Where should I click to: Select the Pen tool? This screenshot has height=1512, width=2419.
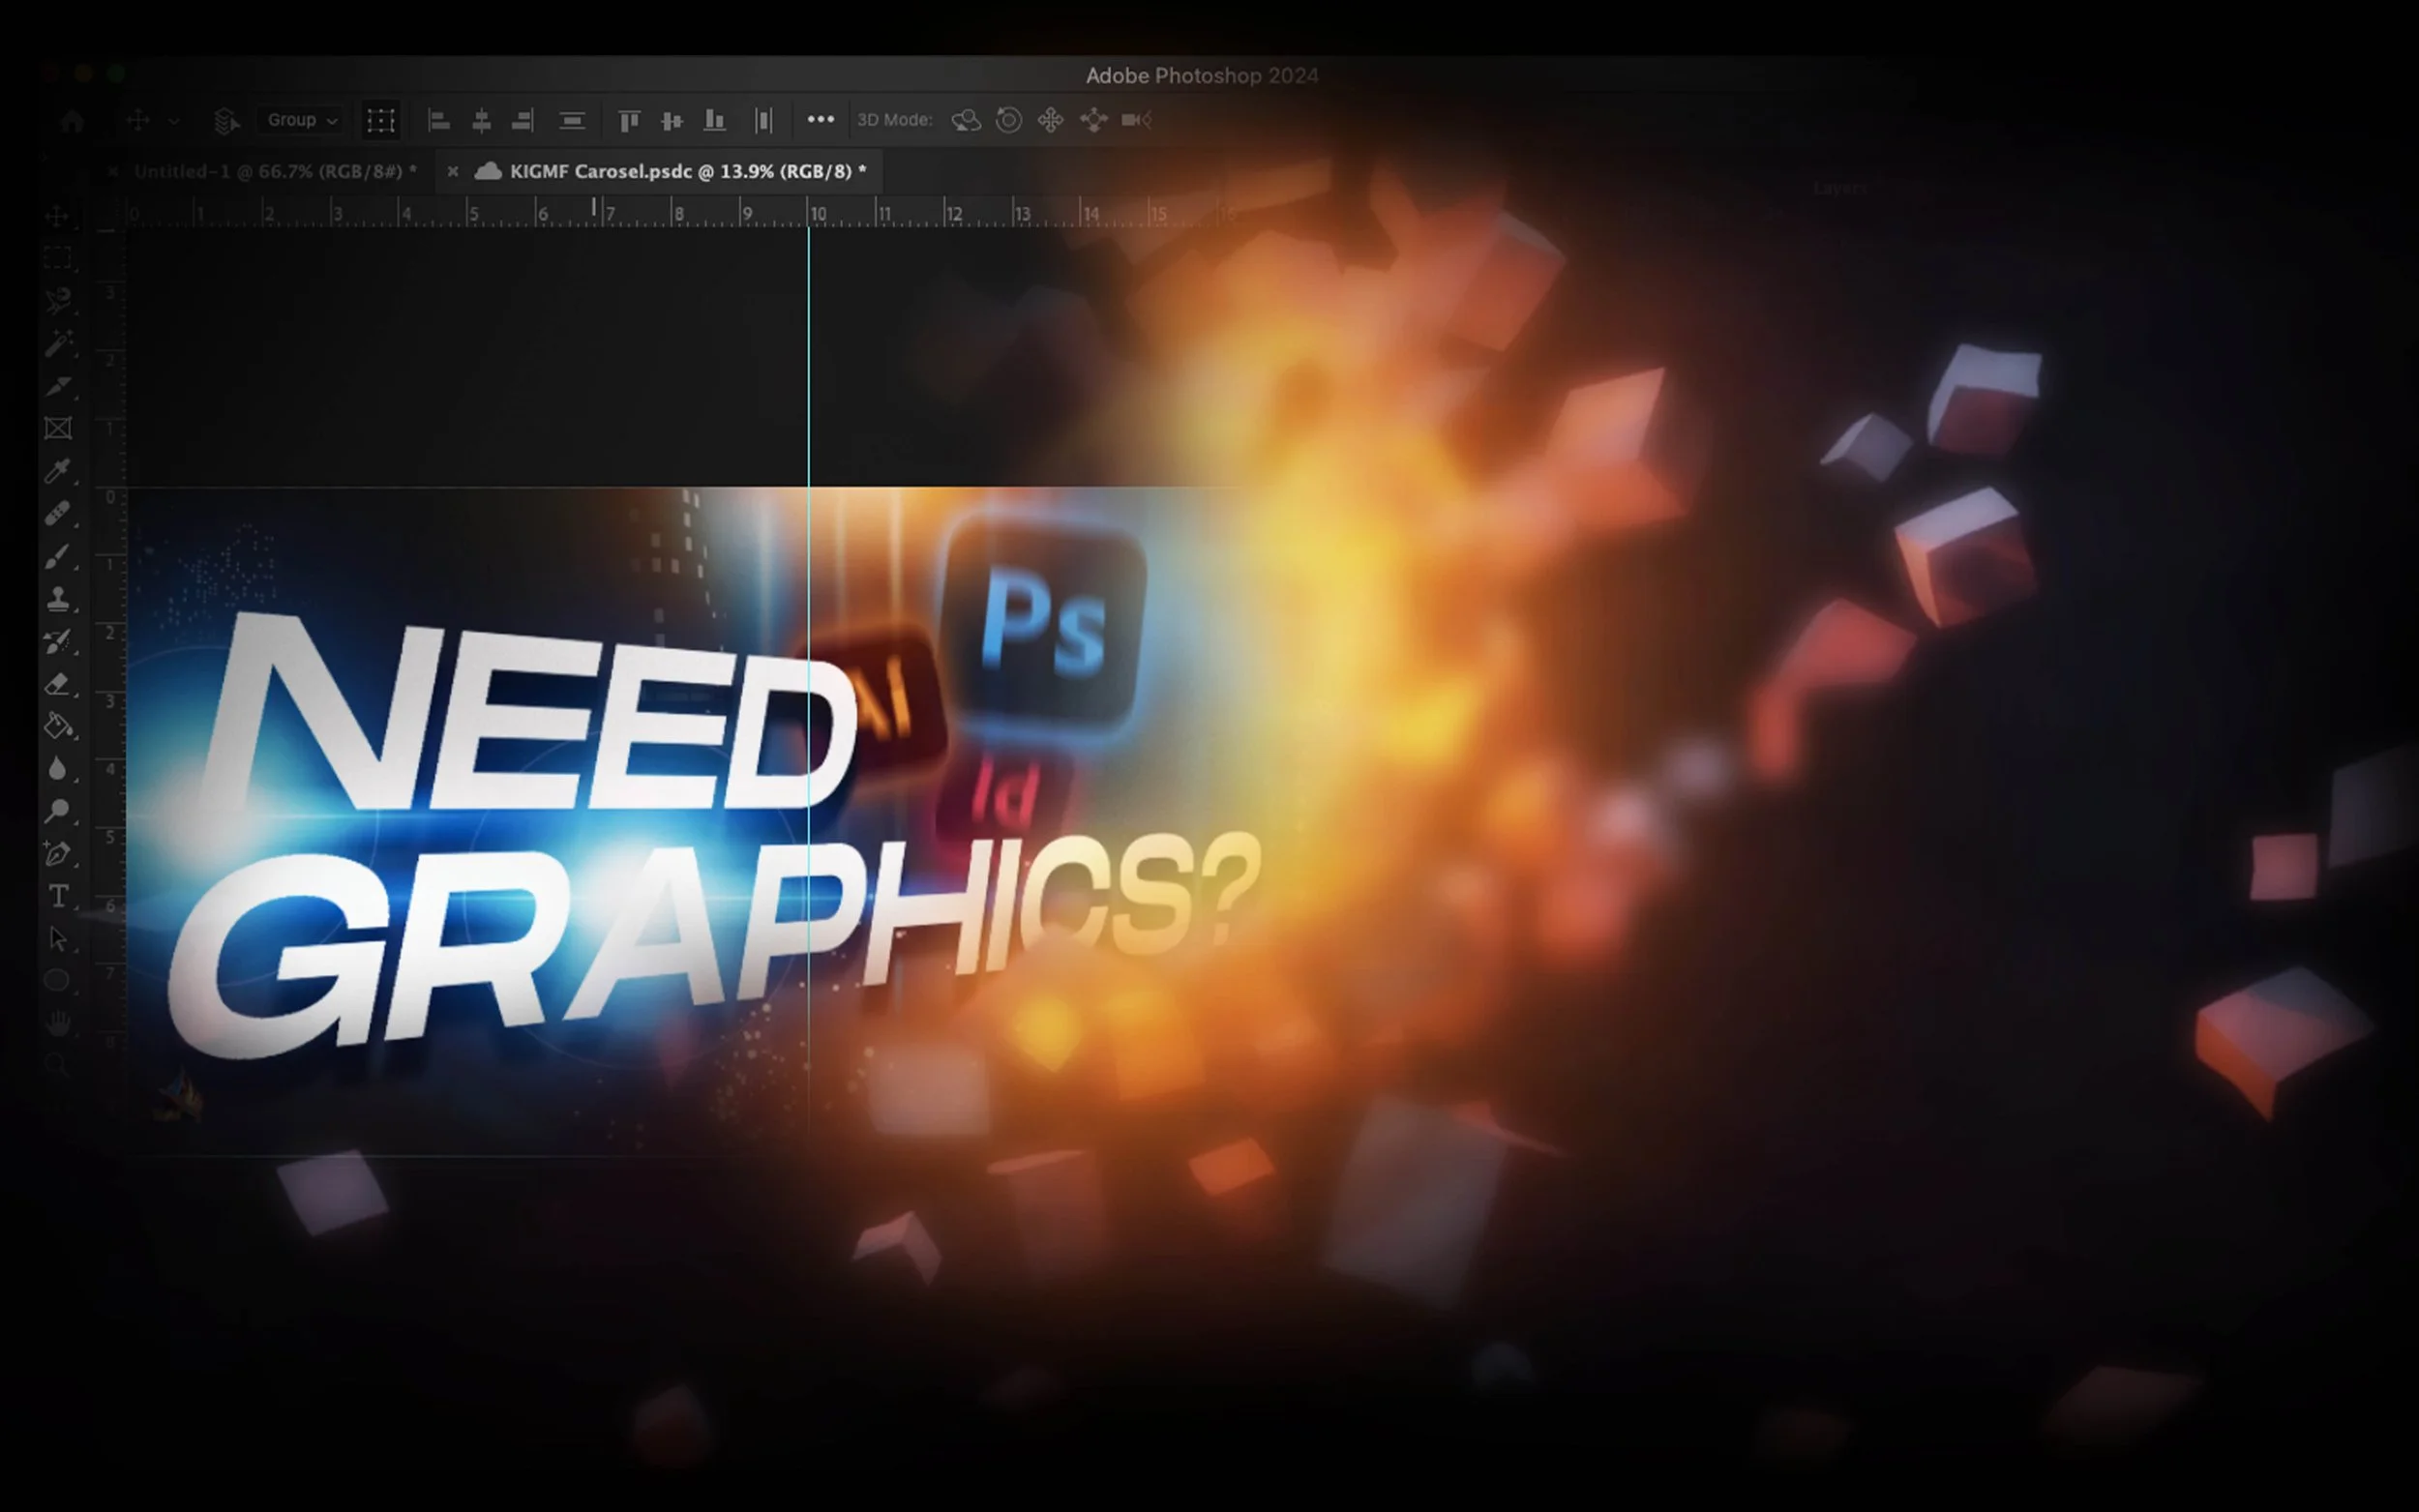click(x=57, y=854)
